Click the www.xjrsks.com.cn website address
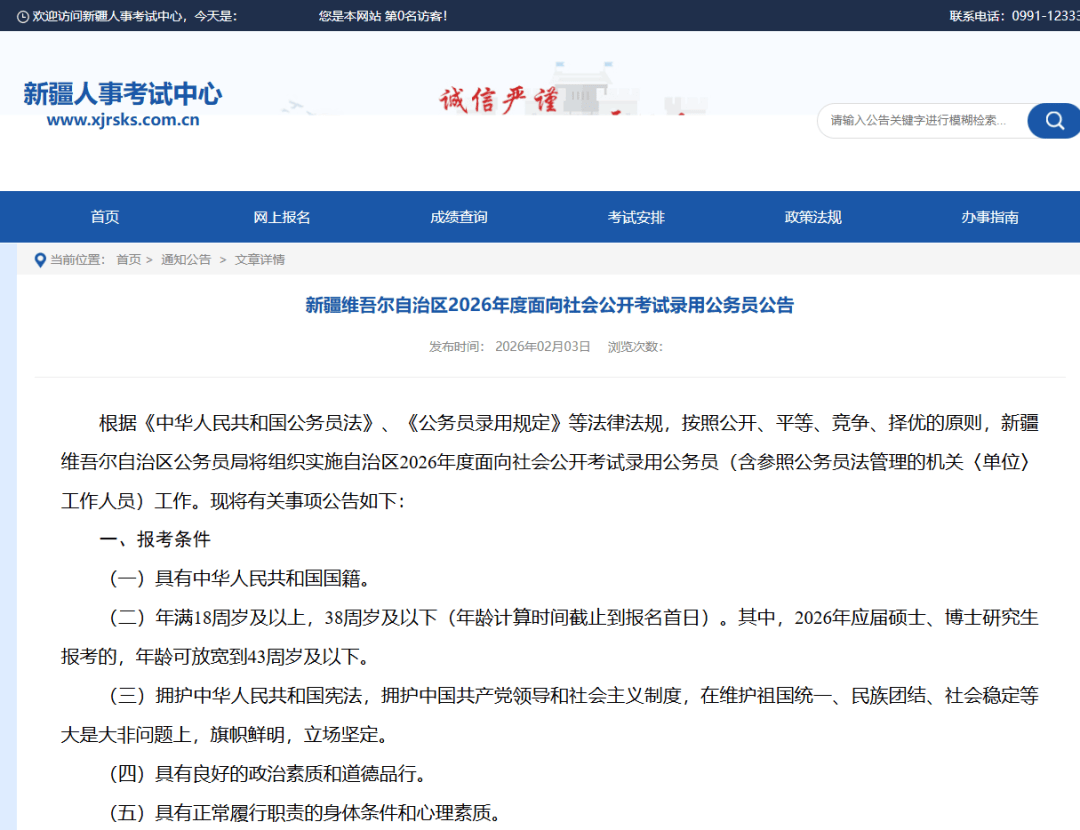Viewport: 1080px width, 830px height. pos(123,120)
